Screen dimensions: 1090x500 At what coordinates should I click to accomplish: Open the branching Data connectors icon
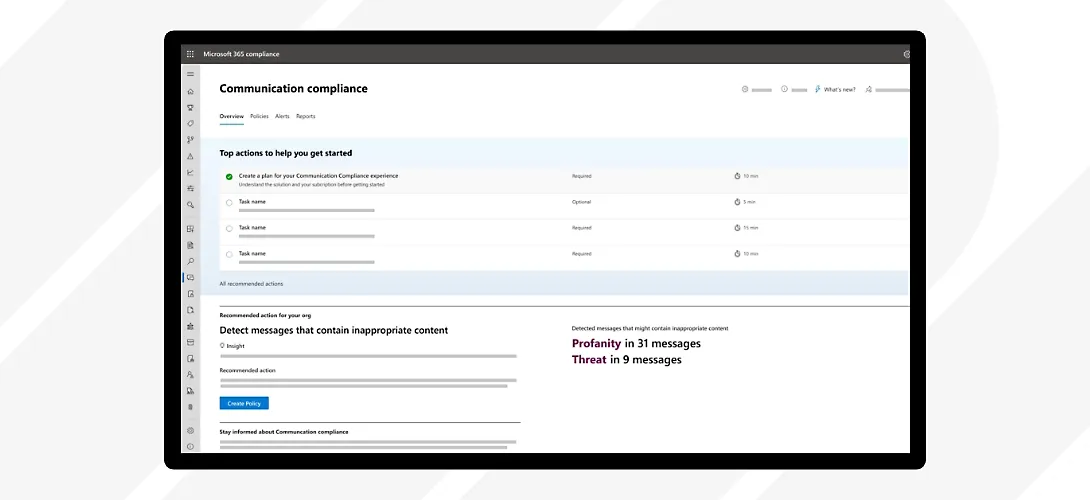tap(190, 140)
